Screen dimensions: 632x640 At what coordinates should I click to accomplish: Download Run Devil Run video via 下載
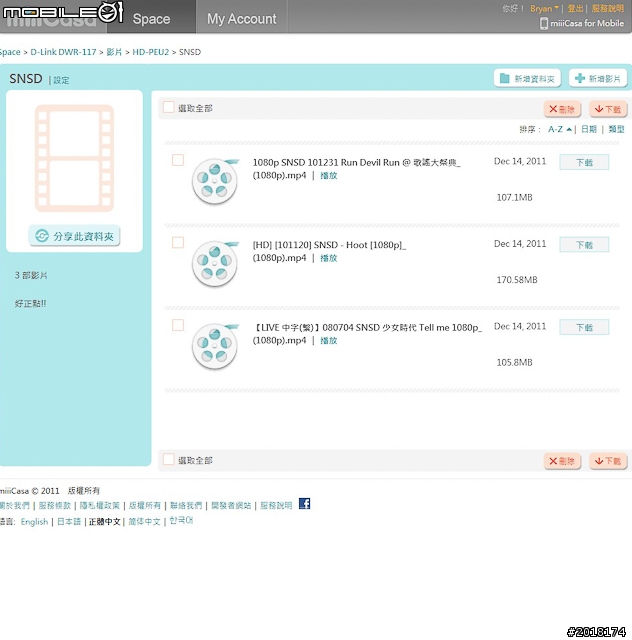coord(584,162)
